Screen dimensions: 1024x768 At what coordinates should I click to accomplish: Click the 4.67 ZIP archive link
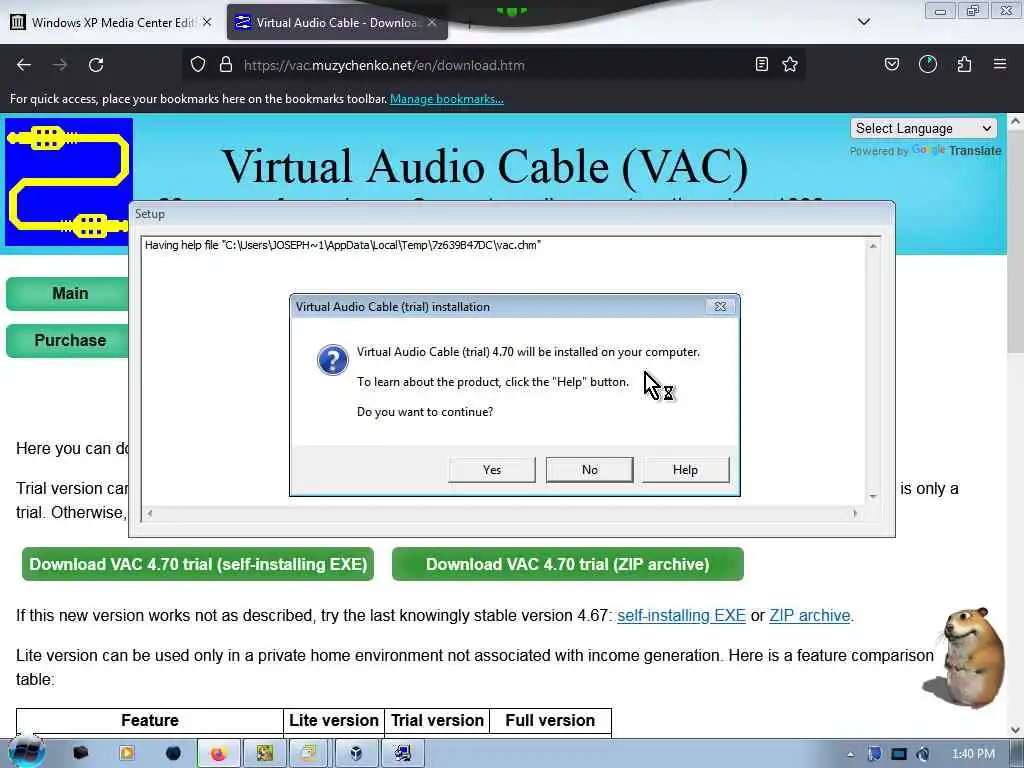[810, 616]
